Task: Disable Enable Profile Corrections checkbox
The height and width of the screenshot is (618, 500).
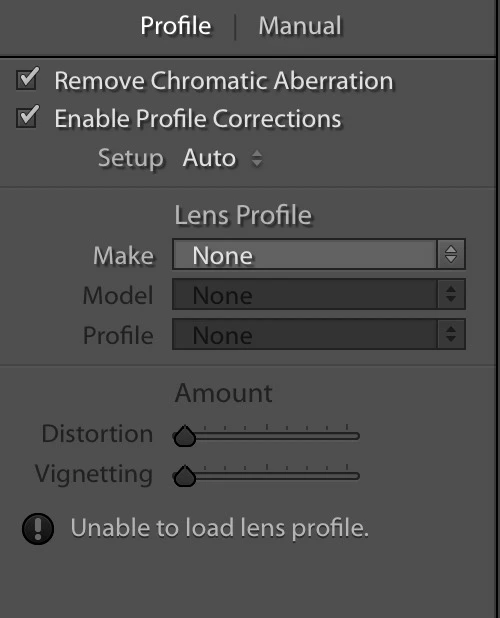Action: (27, 117)
